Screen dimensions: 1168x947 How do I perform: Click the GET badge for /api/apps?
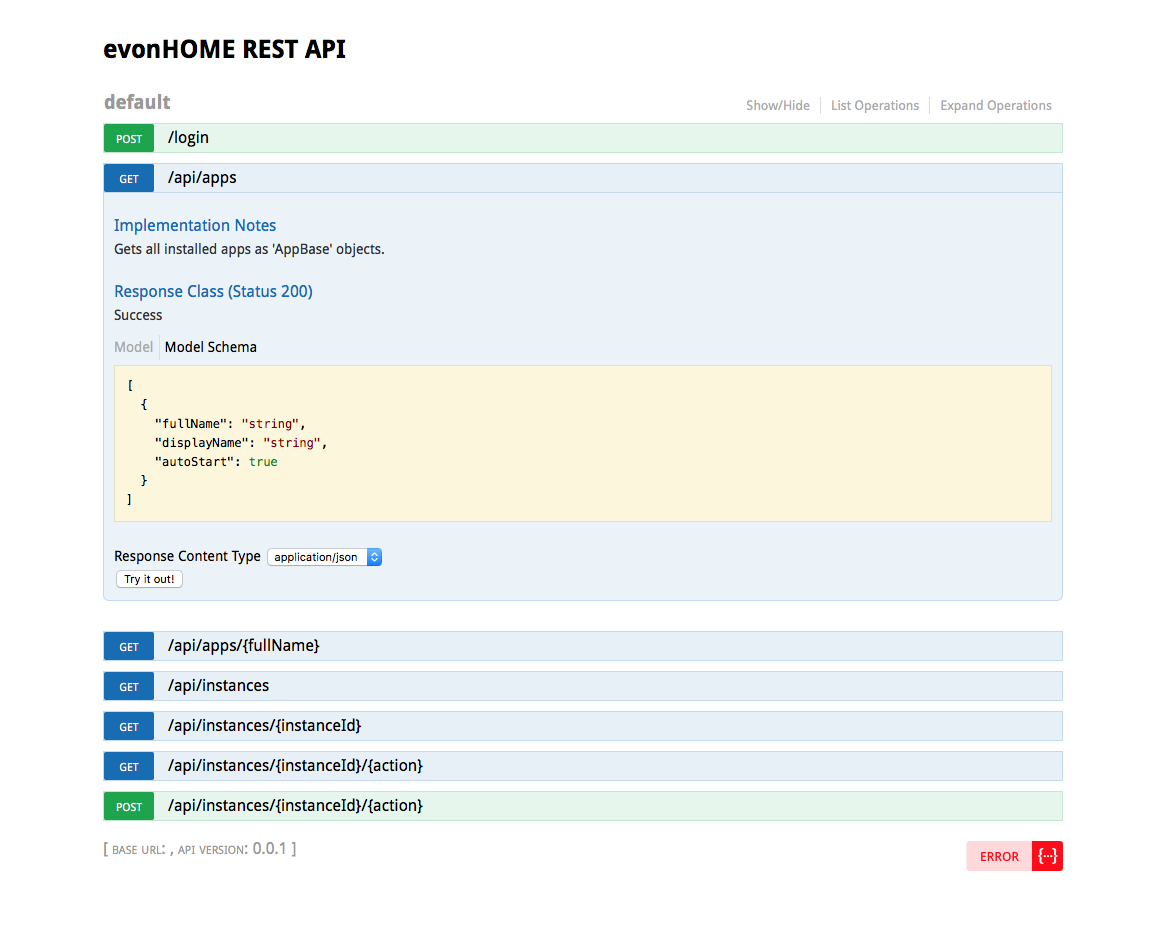(x=129, y=178)
